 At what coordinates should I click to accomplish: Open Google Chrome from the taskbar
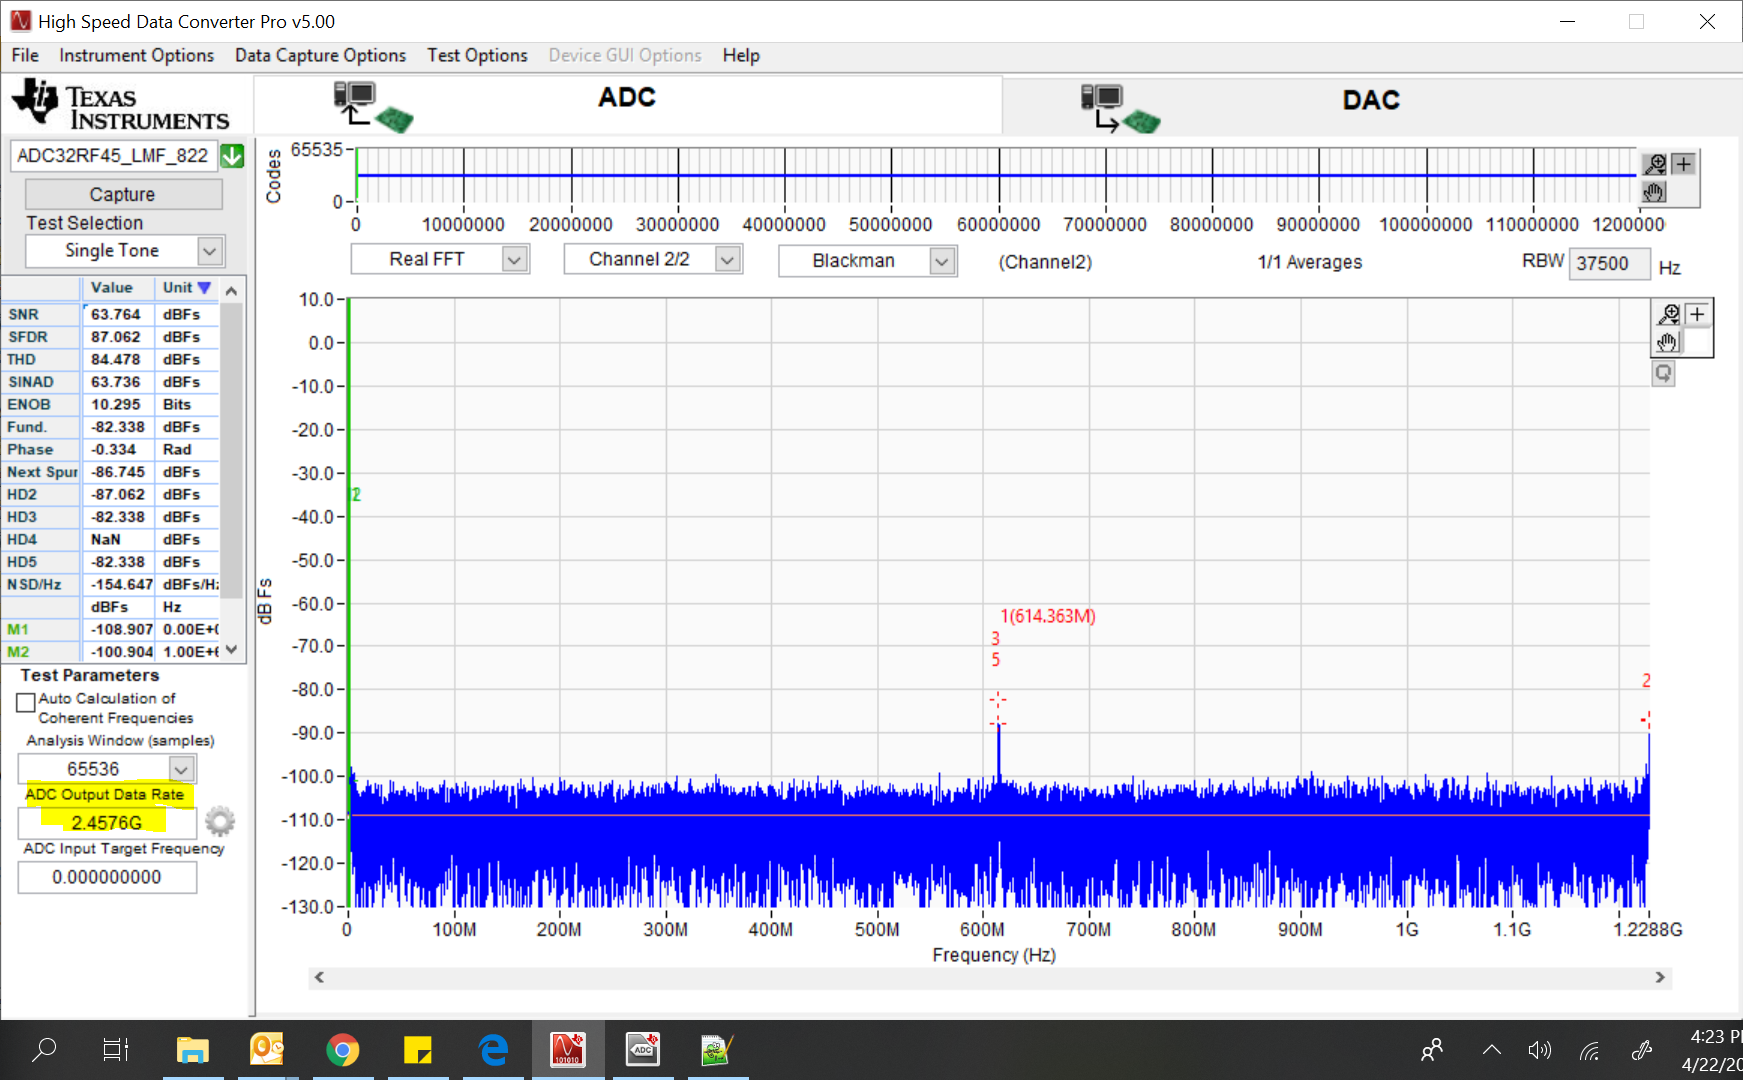click(x=342, y=1050)
